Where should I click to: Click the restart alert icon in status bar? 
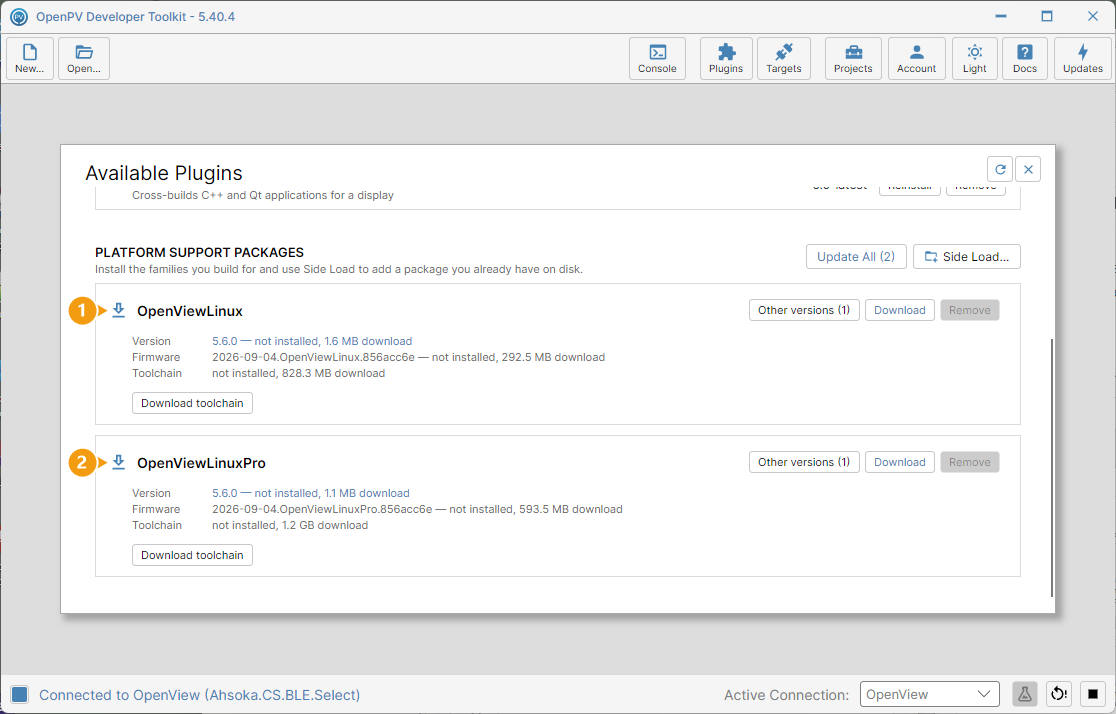pos(1059,694)
